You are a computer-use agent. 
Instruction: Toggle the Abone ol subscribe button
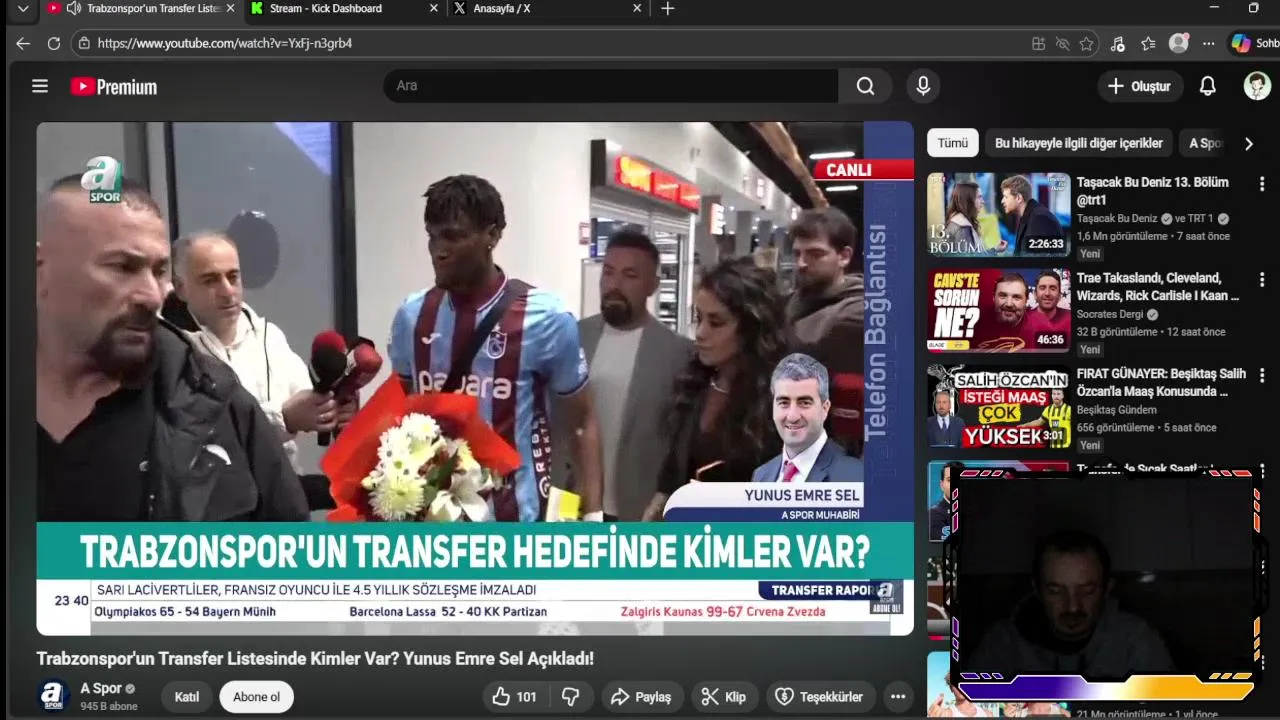click(x=256, y=697)
